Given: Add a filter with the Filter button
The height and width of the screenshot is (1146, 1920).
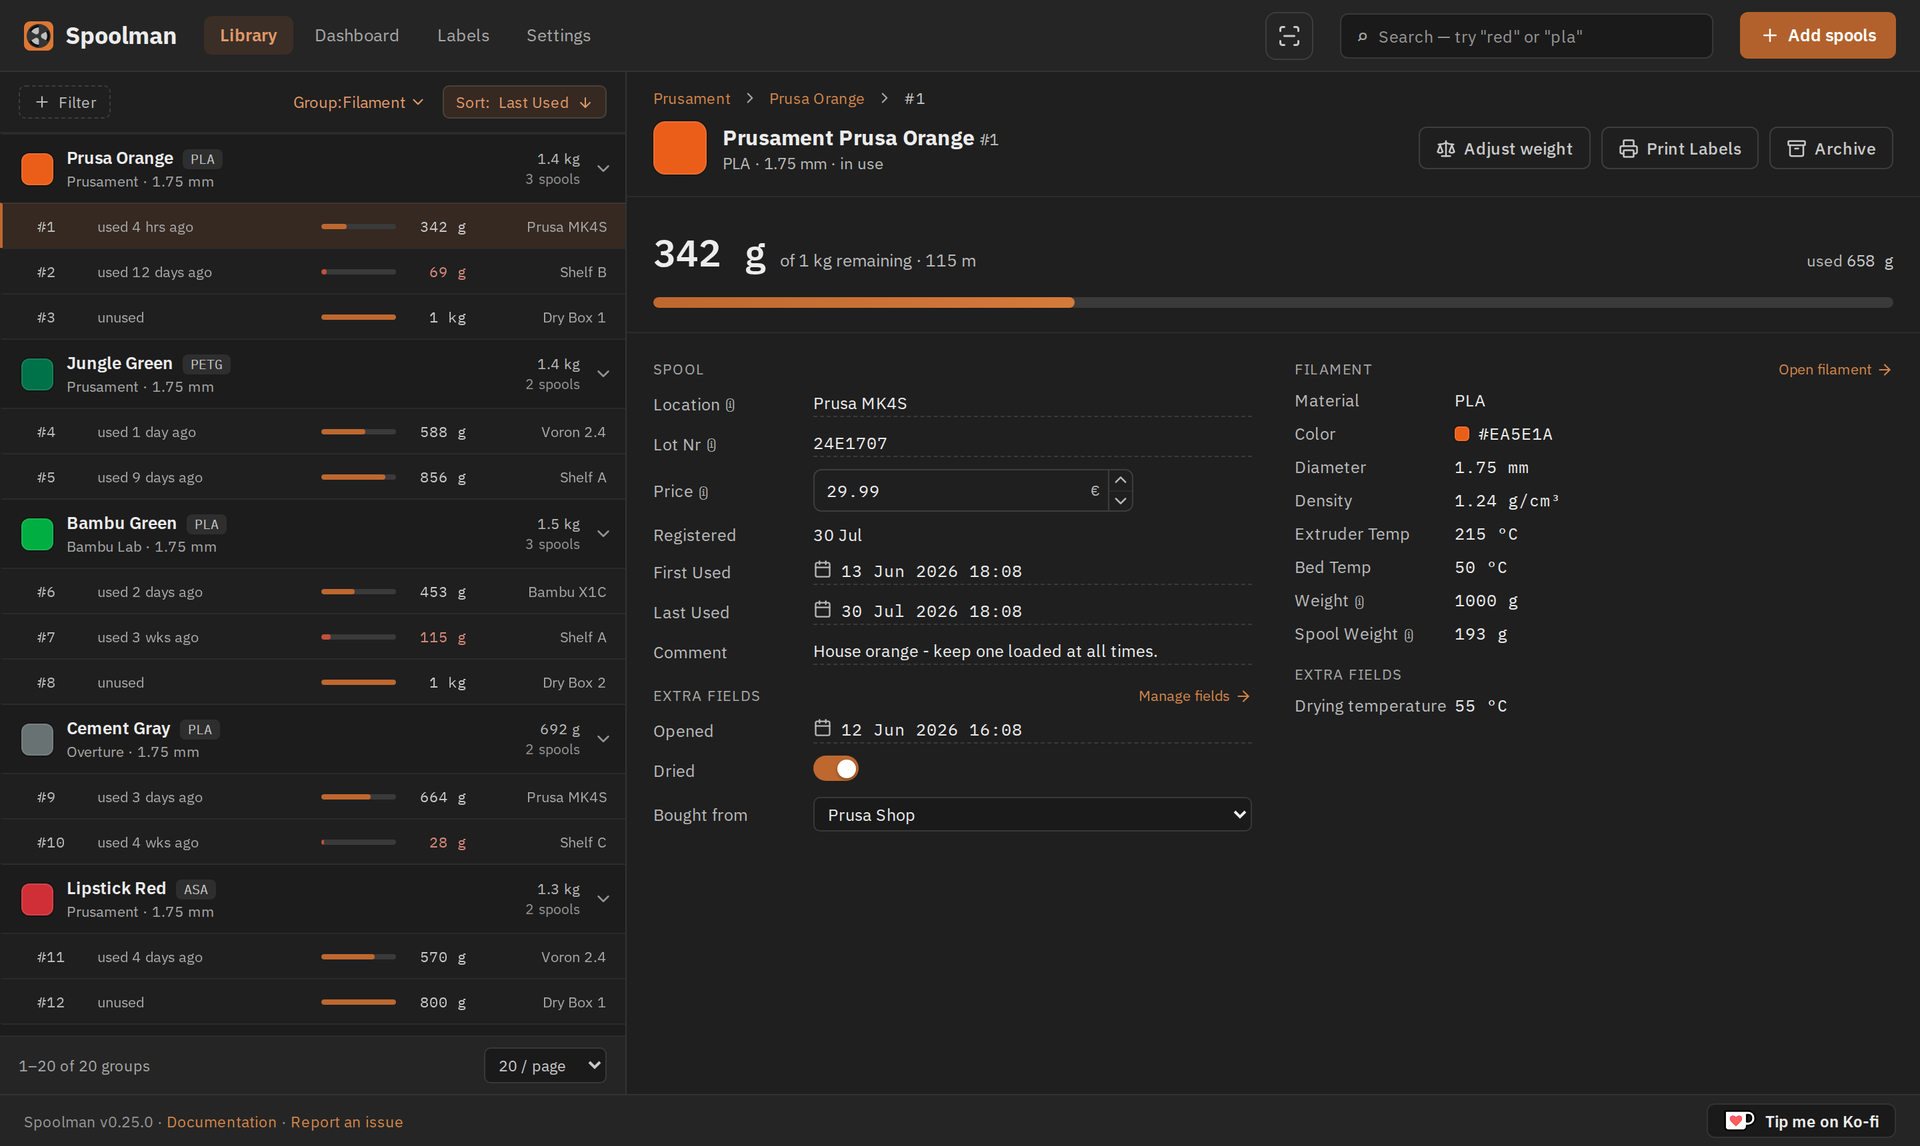Looking at the screenshot, I should (64, 102).
